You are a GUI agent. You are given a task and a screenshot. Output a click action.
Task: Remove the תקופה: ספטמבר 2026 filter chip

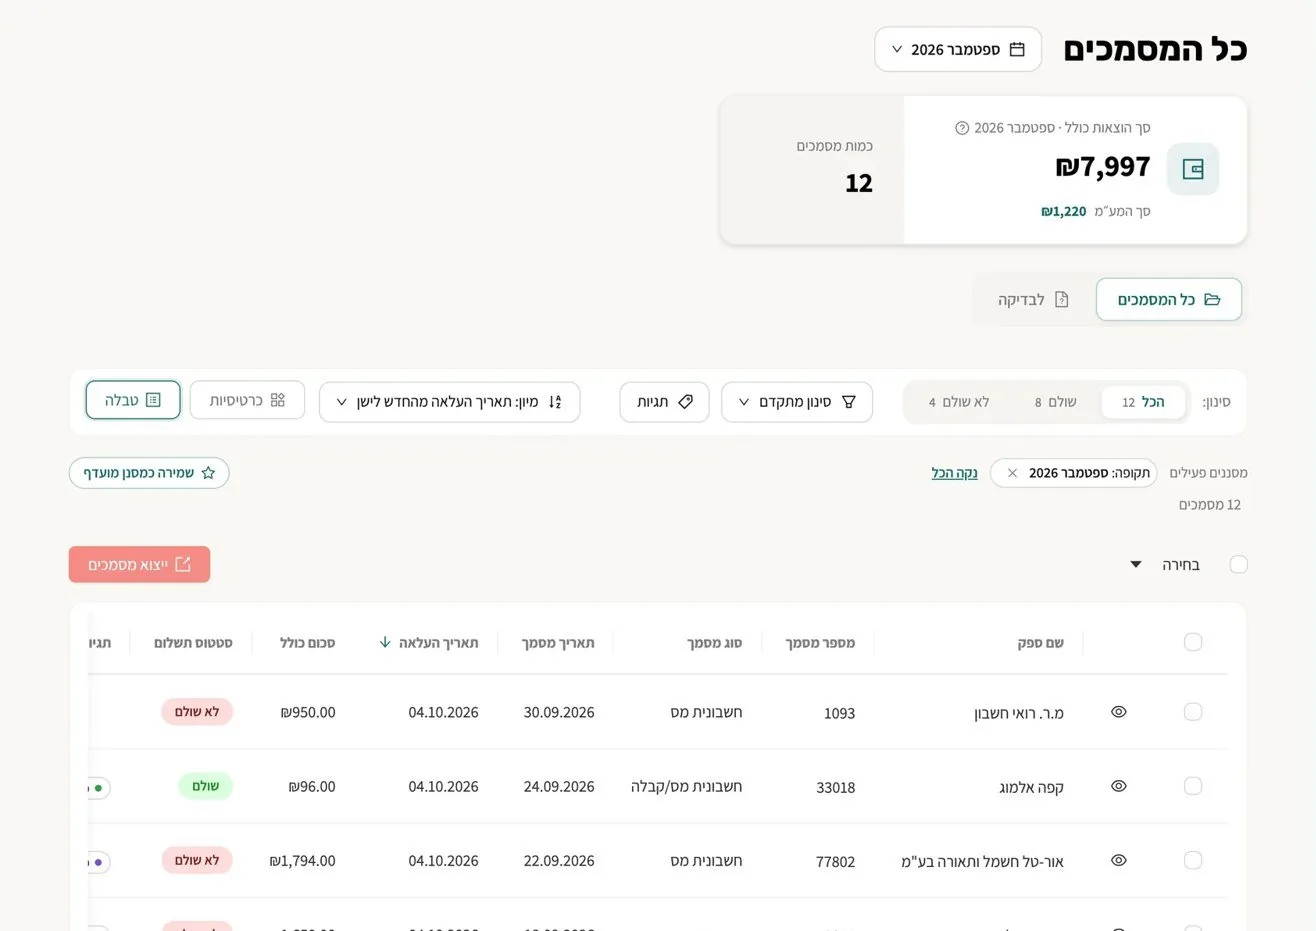[1012, 473]
